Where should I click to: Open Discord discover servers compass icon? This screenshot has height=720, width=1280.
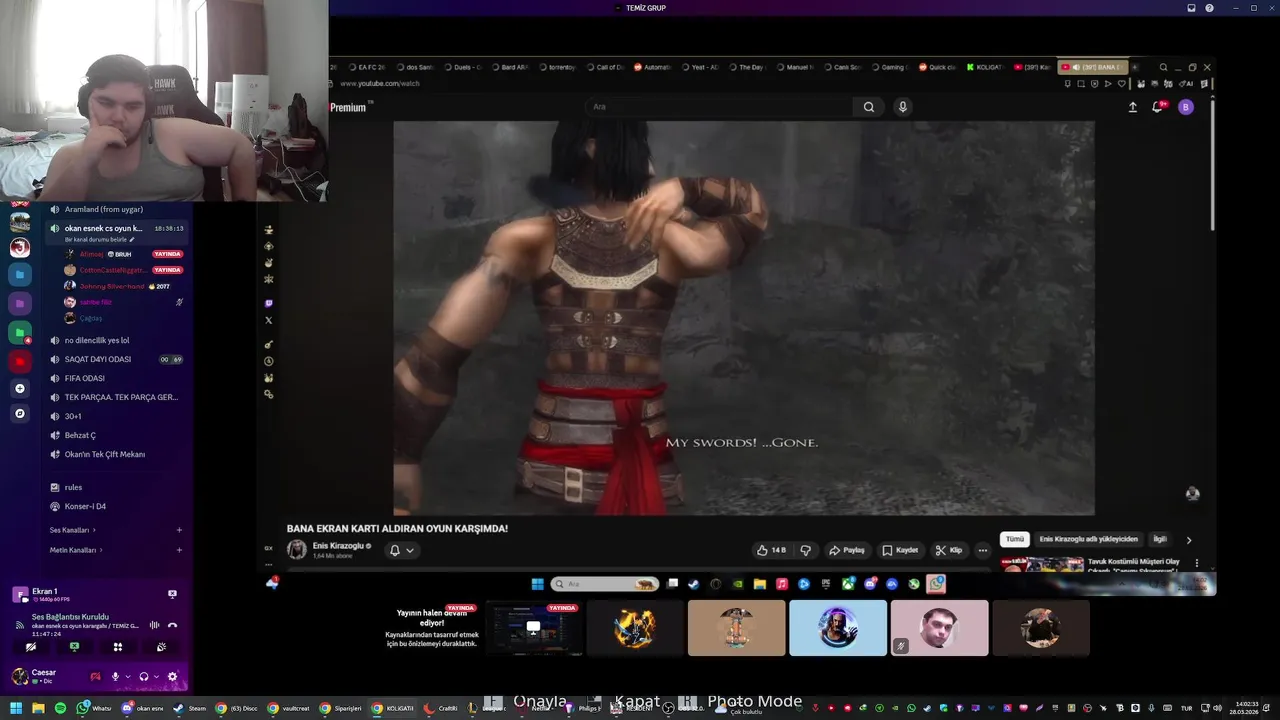pos(20,413)
